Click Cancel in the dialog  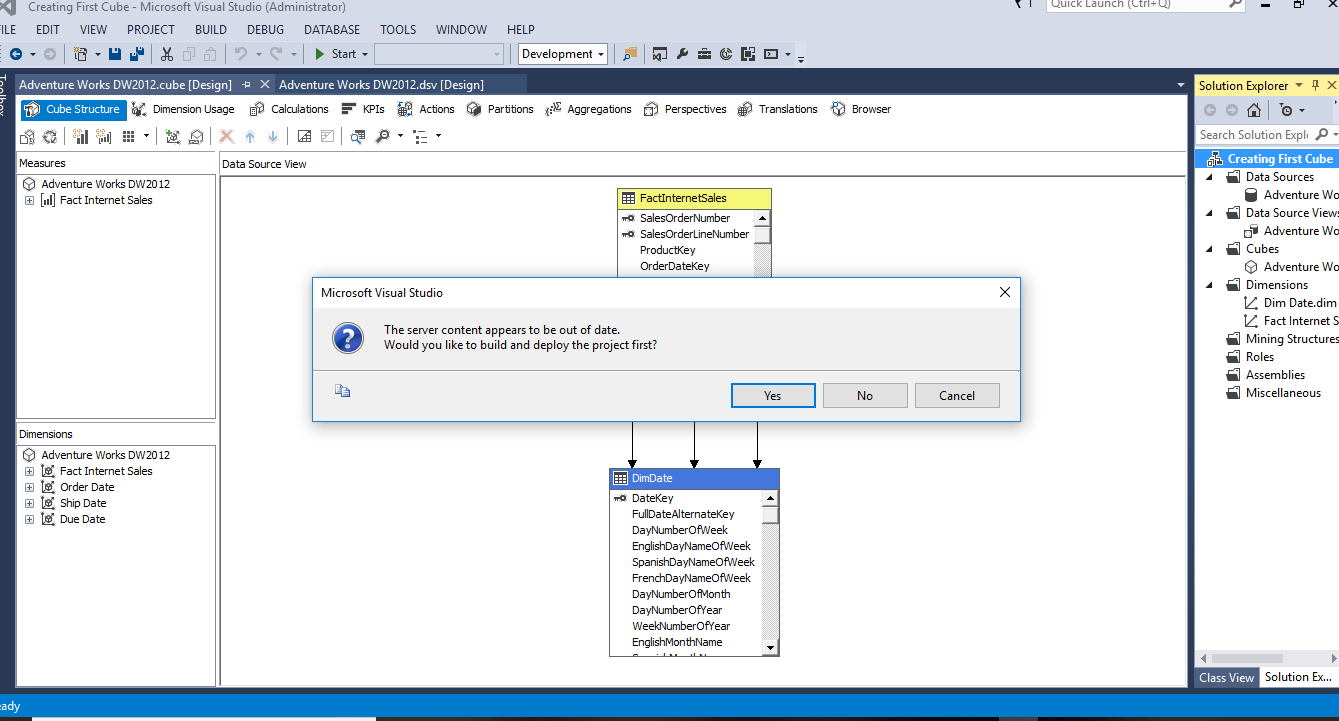click(957, 395)
